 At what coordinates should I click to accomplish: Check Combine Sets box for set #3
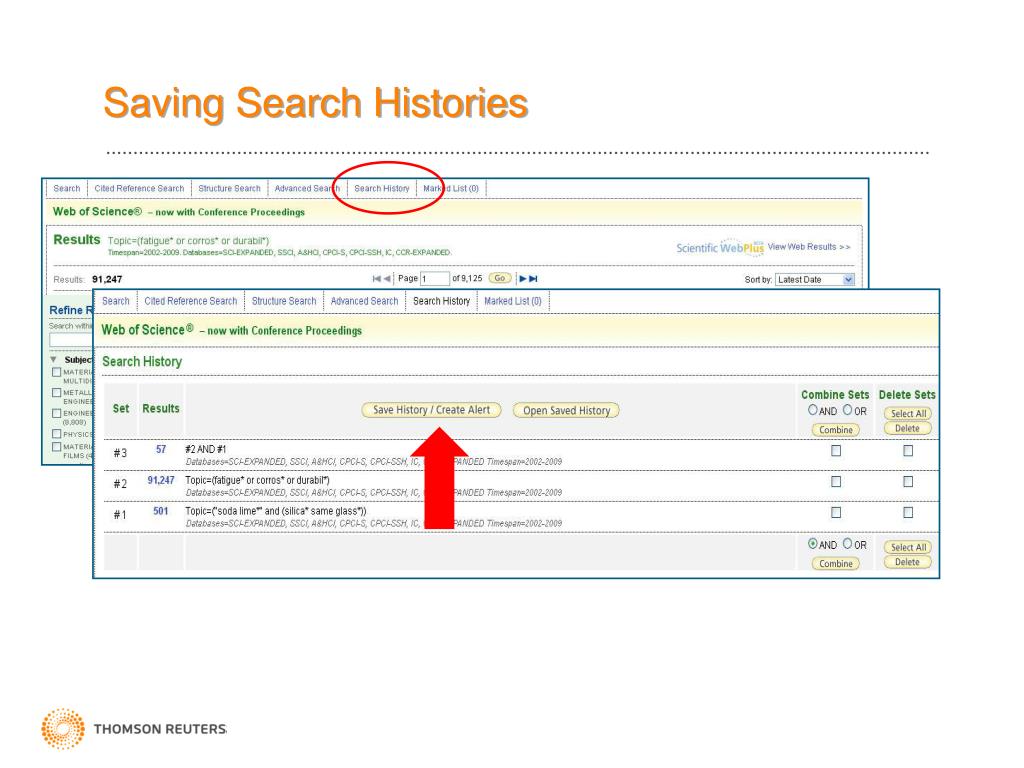[836, 451]
